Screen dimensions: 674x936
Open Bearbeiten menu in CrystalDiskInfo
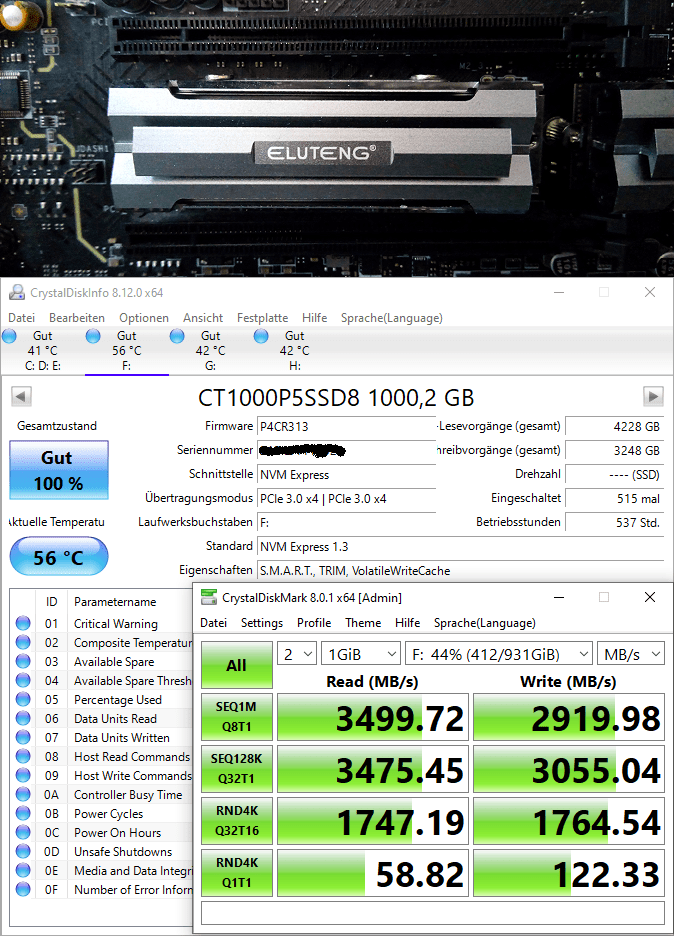click(76, 318)
